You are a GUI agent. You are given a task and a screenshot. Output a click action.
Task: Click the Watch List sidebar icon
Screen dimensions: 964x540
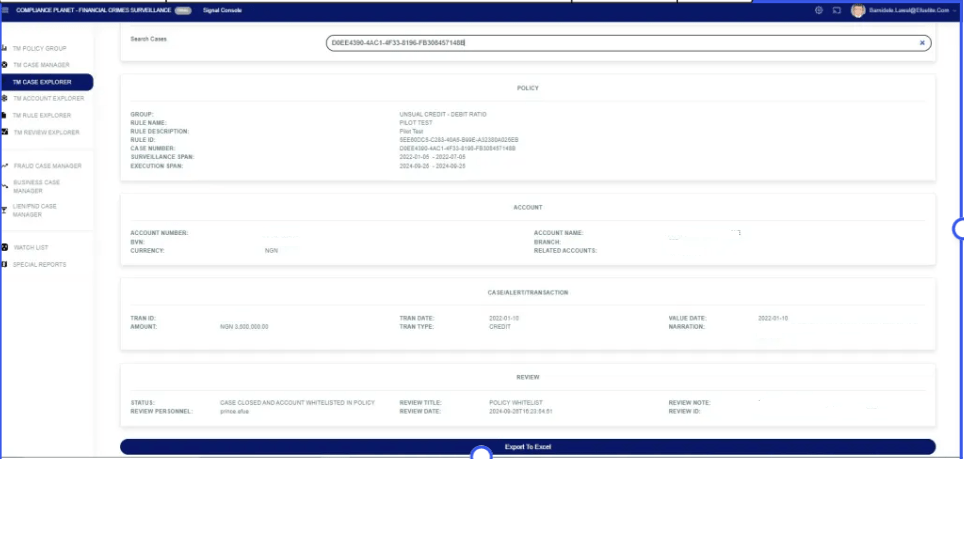point(5,247)
